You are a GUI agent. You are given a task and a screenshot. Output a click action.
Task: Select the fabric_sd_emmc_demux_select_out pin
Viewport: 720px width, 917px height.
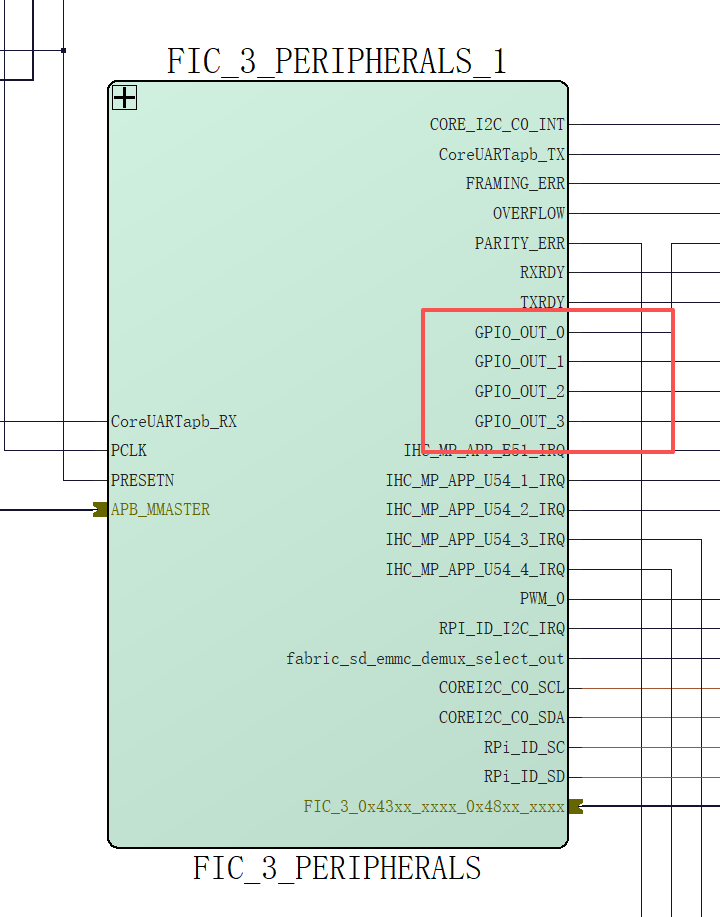click(425, 659)
